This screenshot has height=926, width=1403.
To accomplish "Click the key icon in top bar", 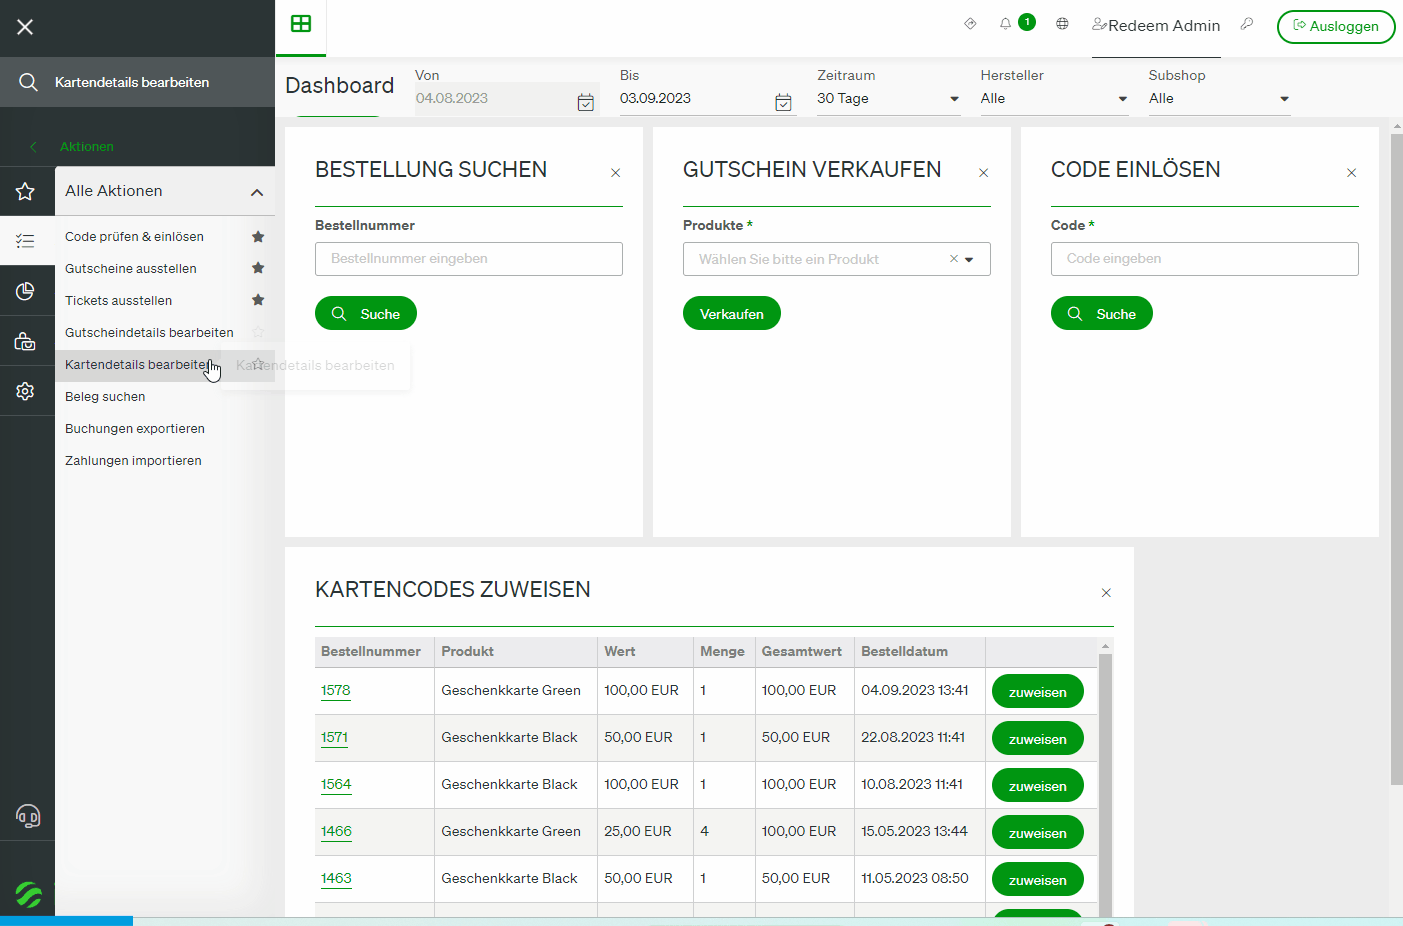I will click(1247, 24).
